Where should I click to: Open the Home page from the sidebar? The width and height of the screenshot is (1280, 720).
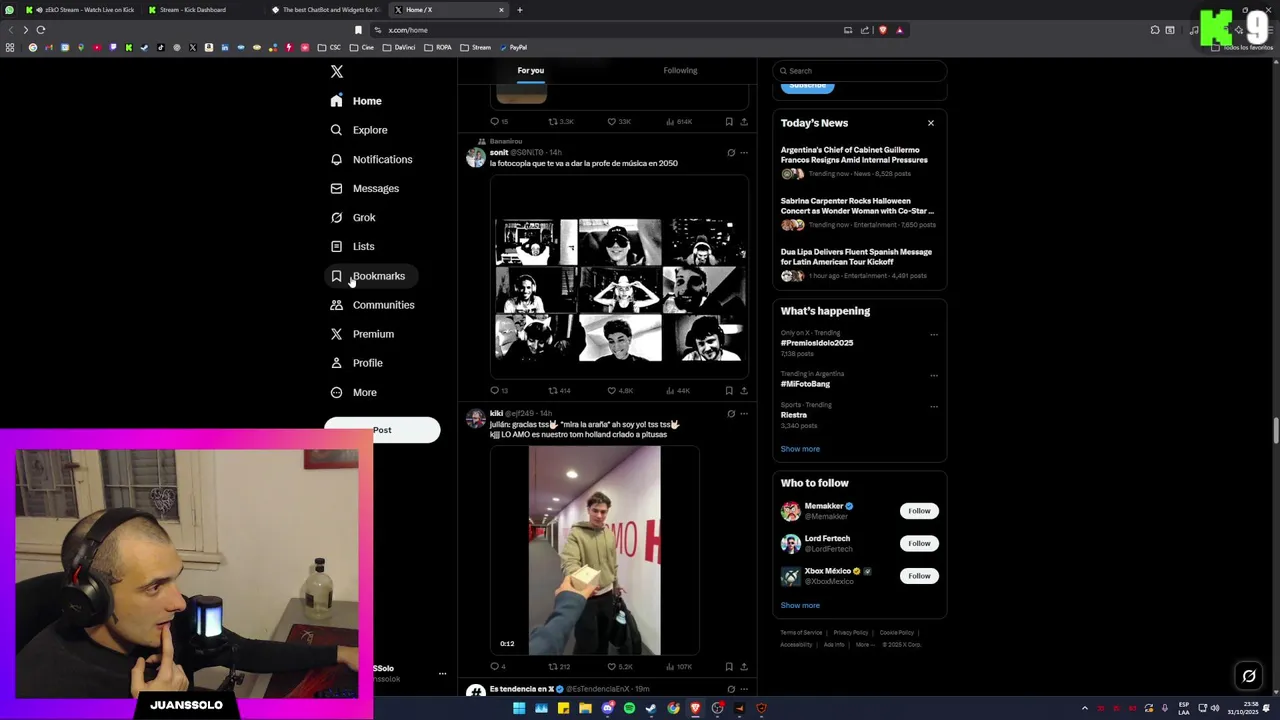[x=357, y=101]
